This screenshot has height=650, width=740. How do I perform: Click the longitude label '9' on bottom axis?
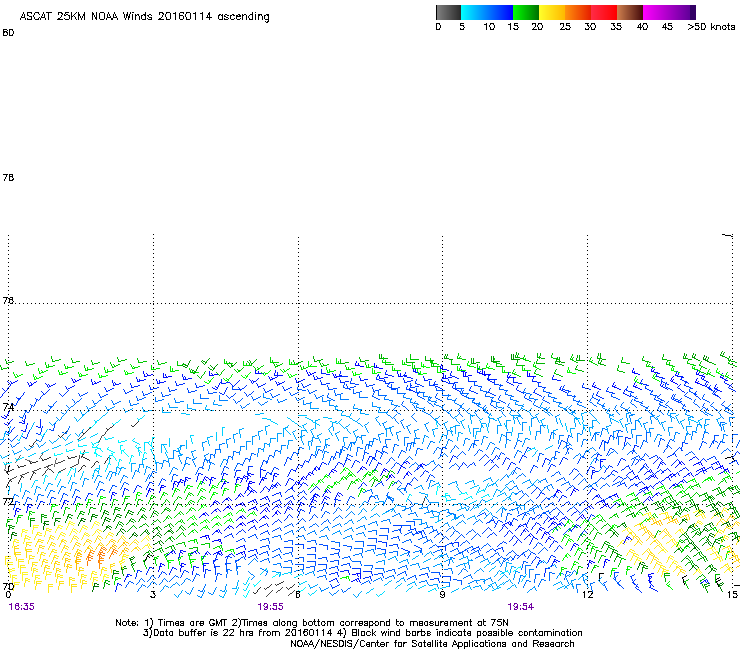click(442, 594)
